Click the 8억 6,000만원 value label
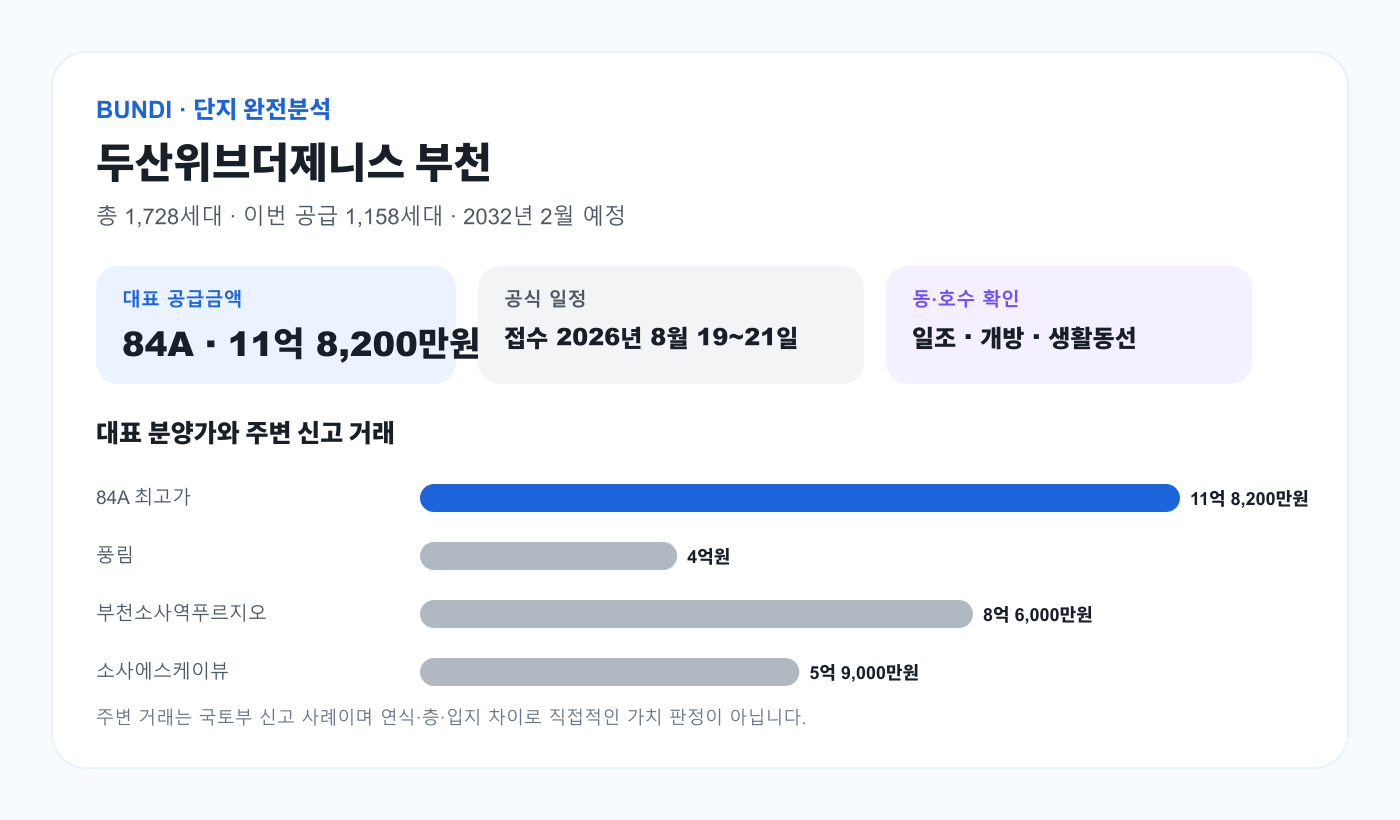The height and width of the screenshot is (820, 1400). [x=1038, y=615]
